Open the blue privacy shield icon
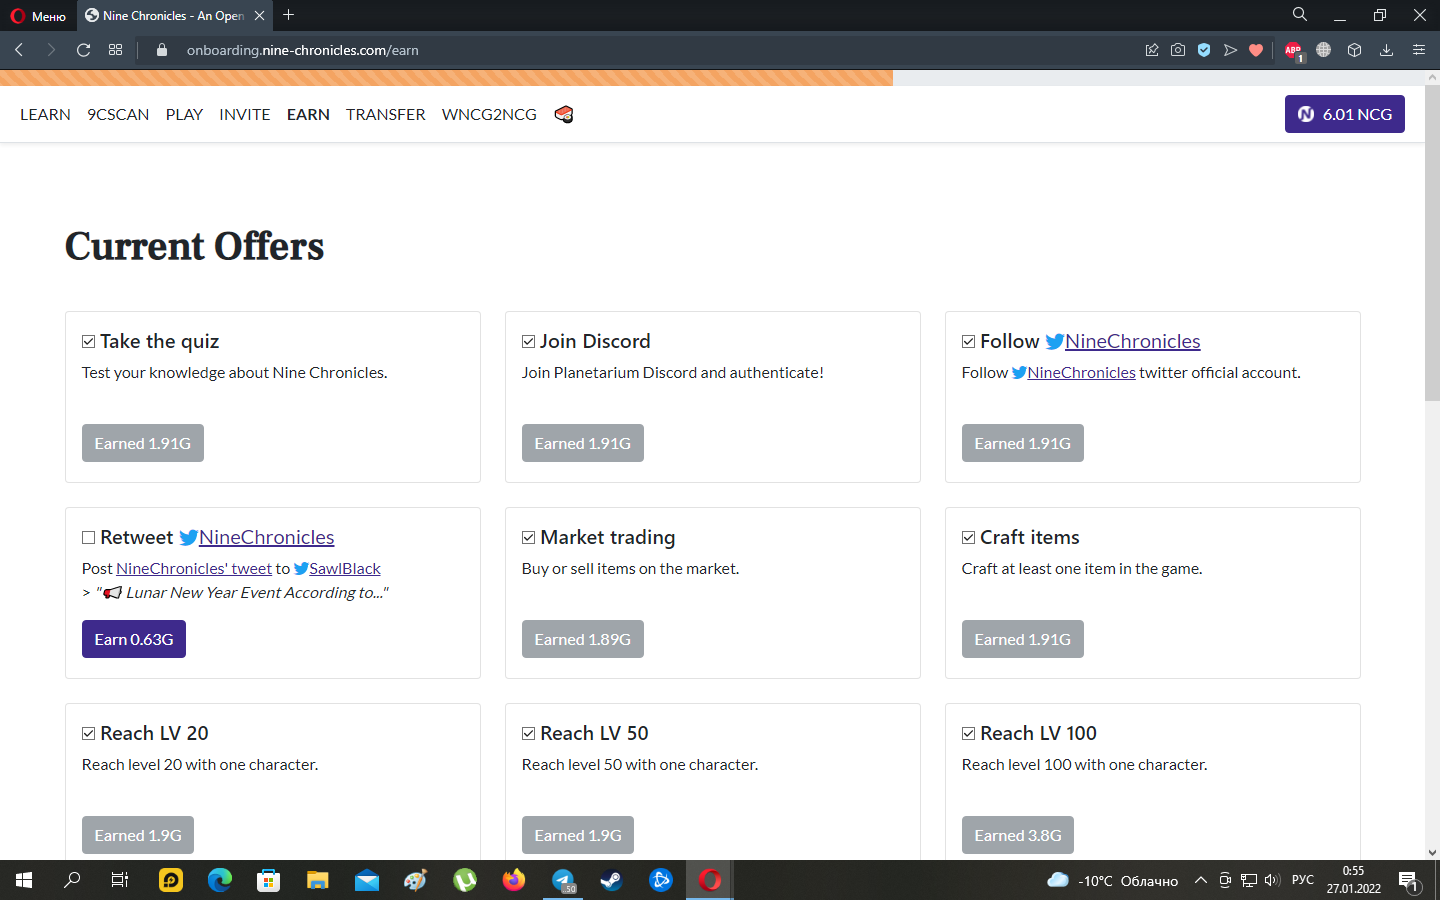 pos(1204,50)
